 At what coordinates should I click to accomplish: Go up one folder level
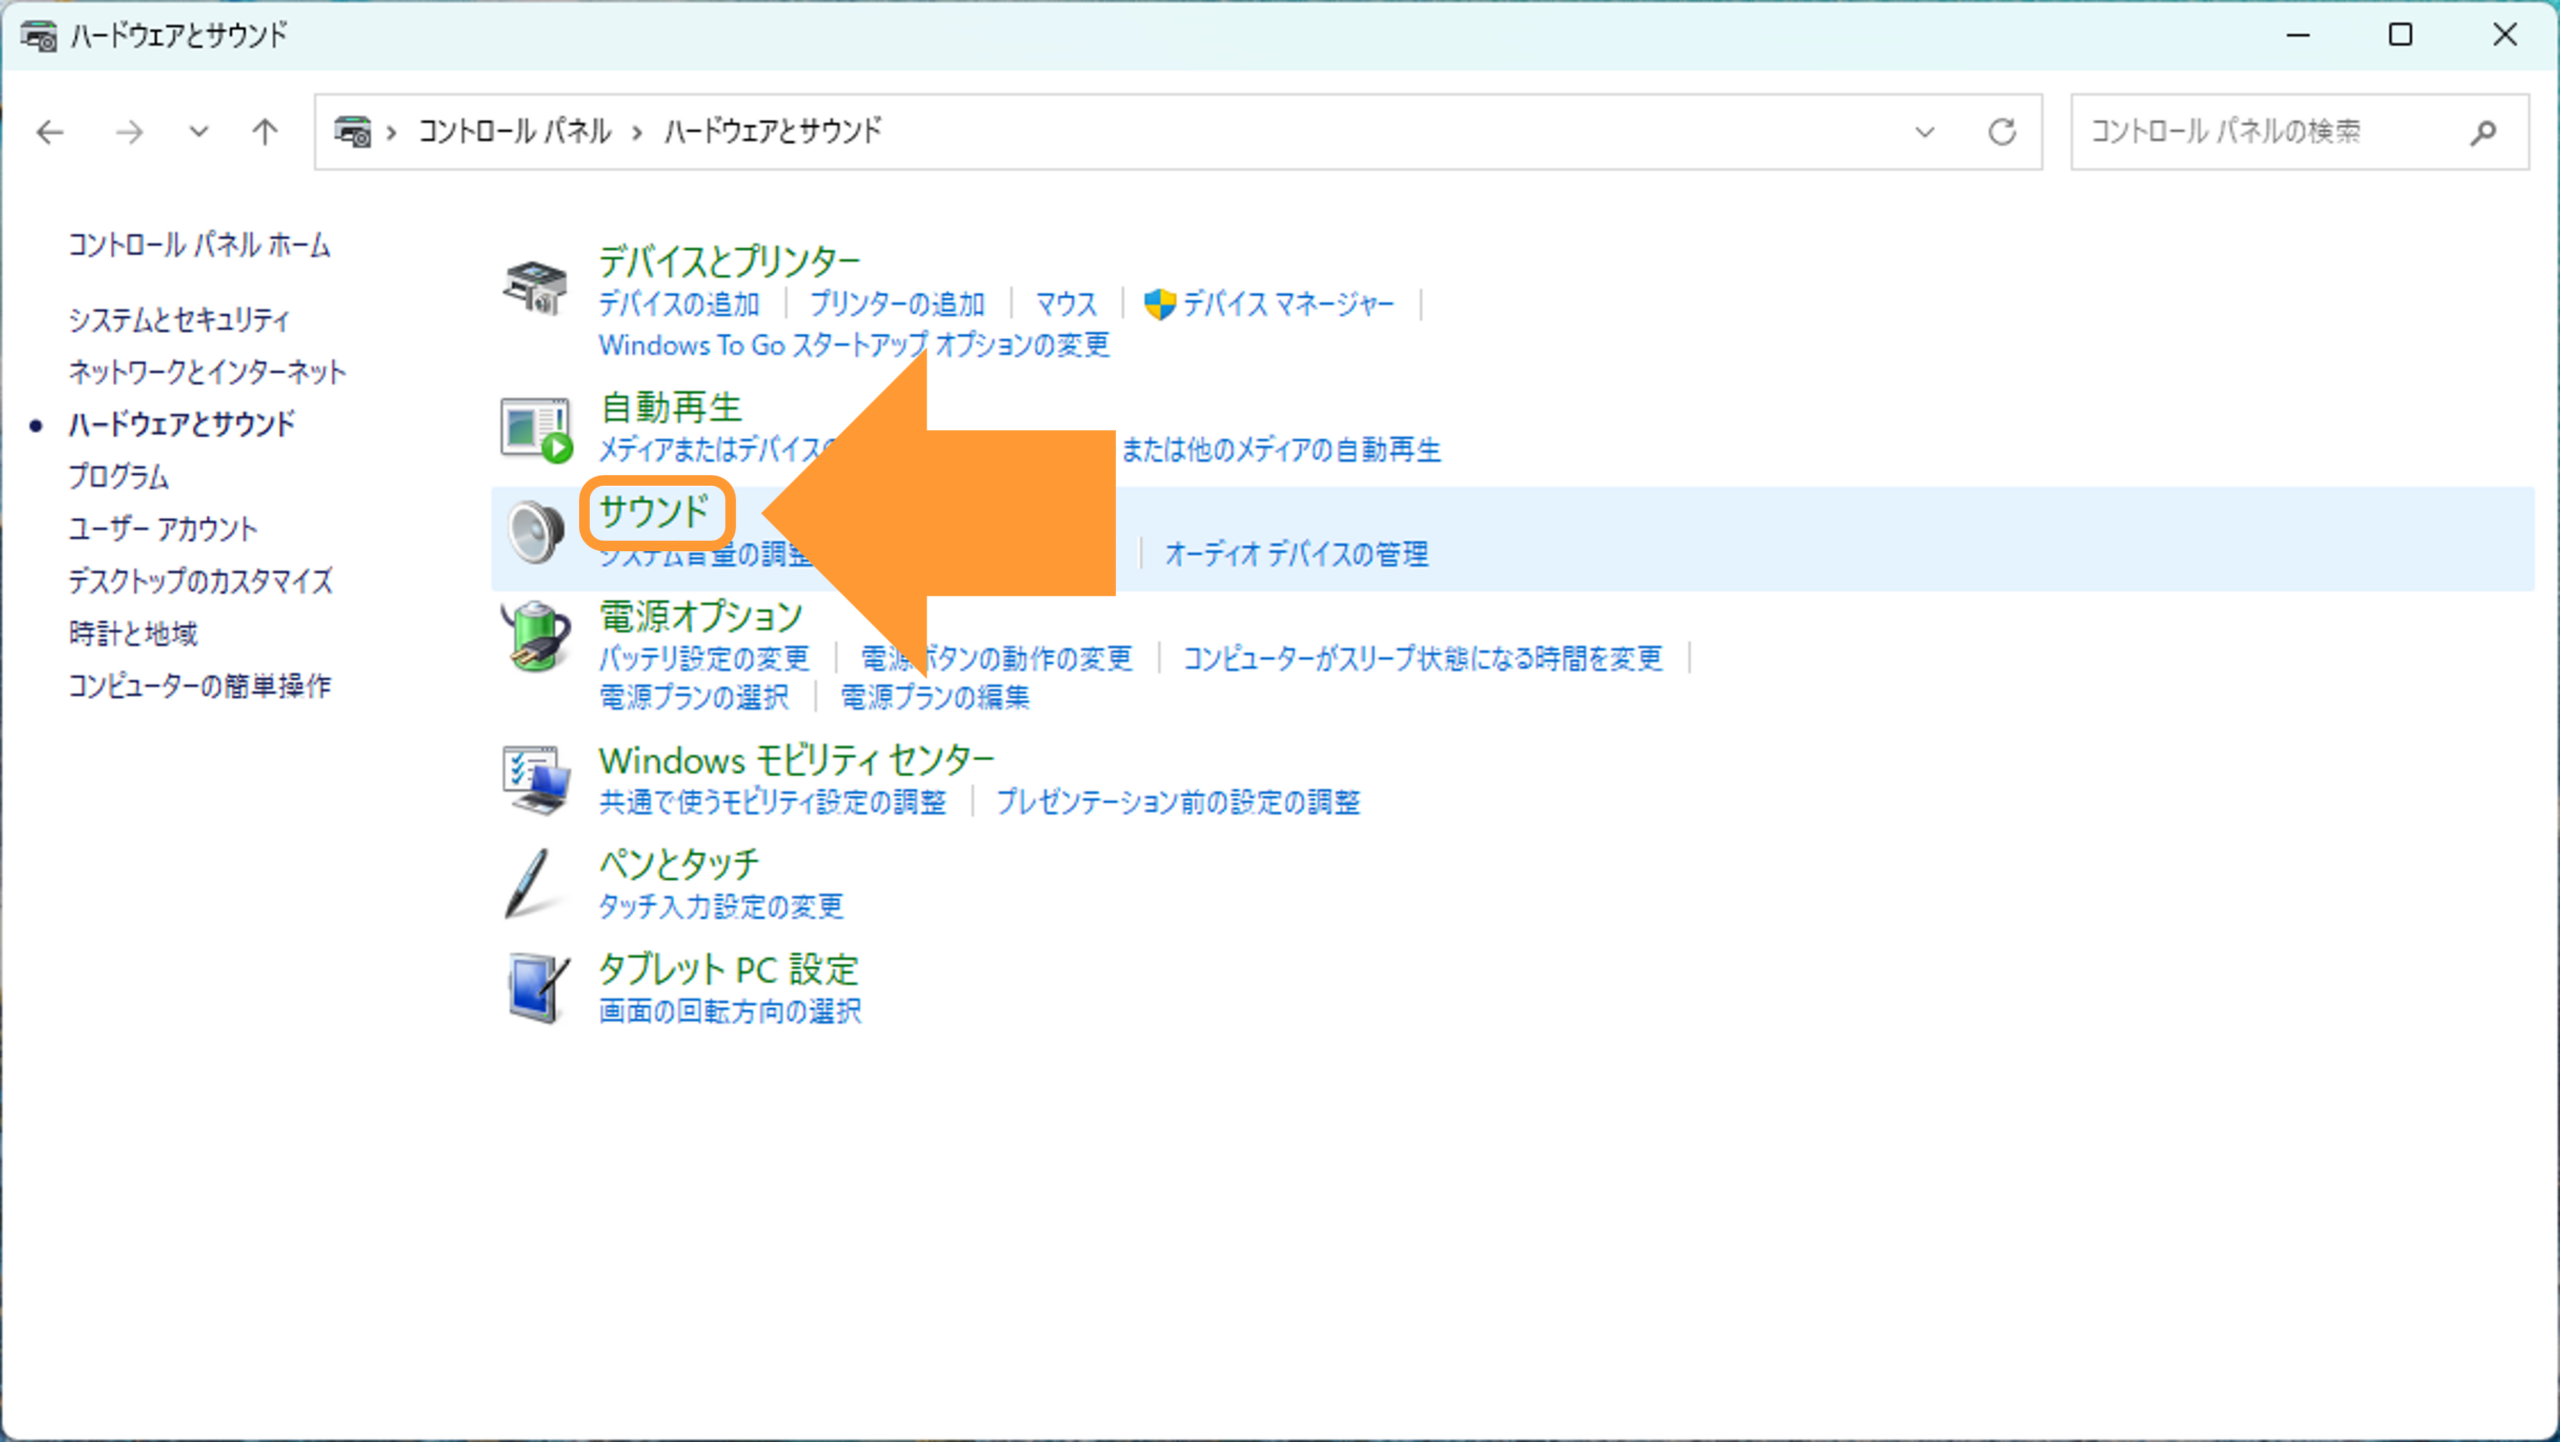click(265, 132)
